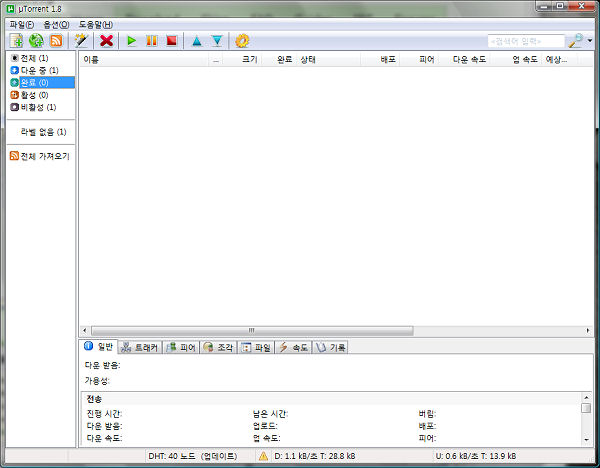Click the red X Remove torrent icon
Screen dimensions: 600x468
(x=106, y=41)
